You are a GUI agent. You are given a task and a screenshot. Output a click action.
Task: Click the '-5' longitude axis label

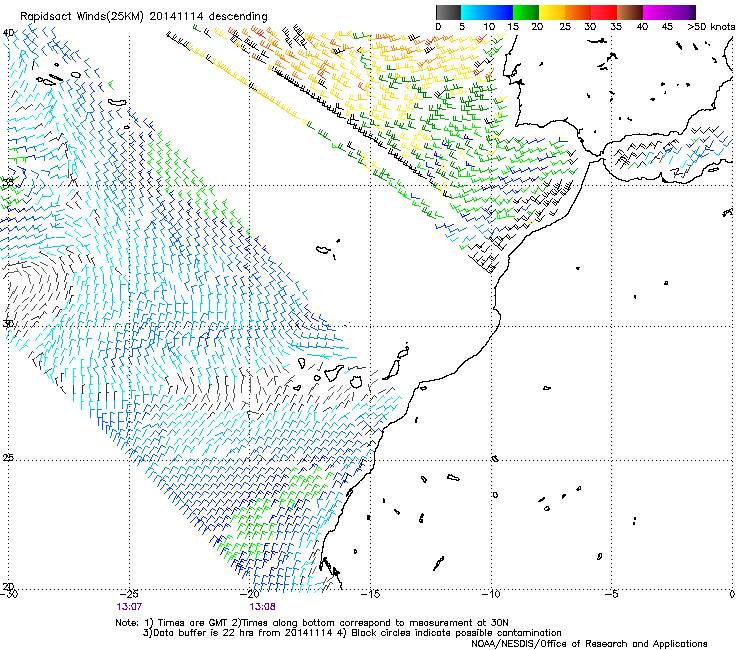(612, 594)
